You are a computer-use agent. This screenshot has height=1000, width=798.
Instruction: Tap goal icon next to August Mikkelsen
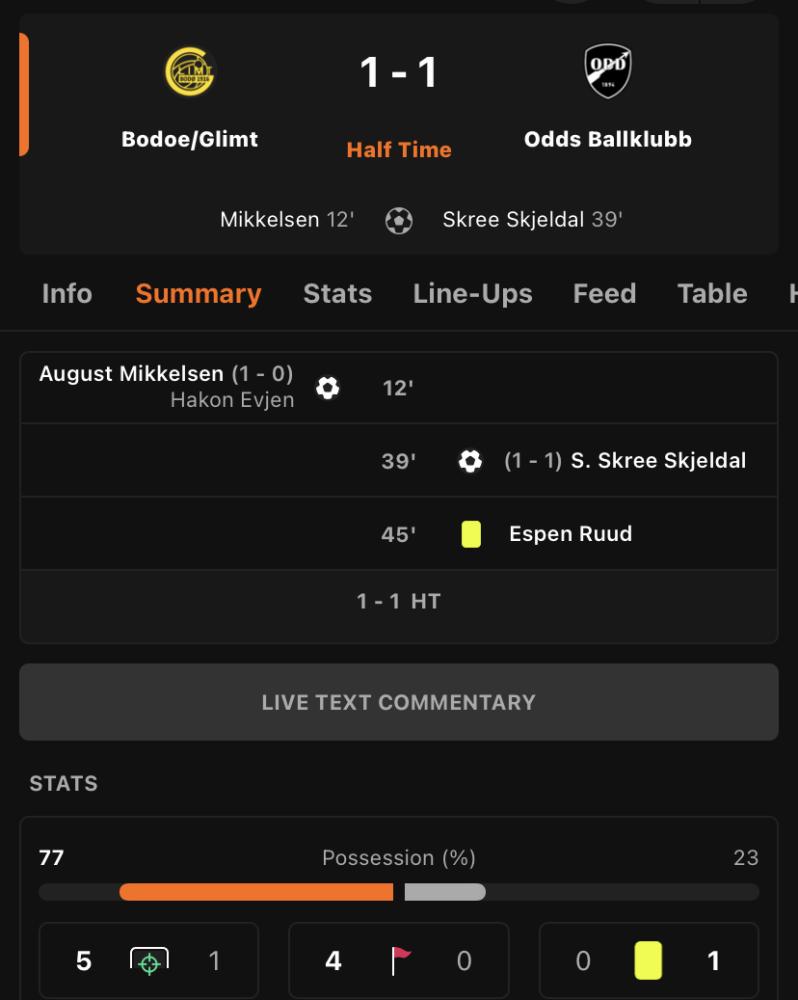(x=328, y=388)
